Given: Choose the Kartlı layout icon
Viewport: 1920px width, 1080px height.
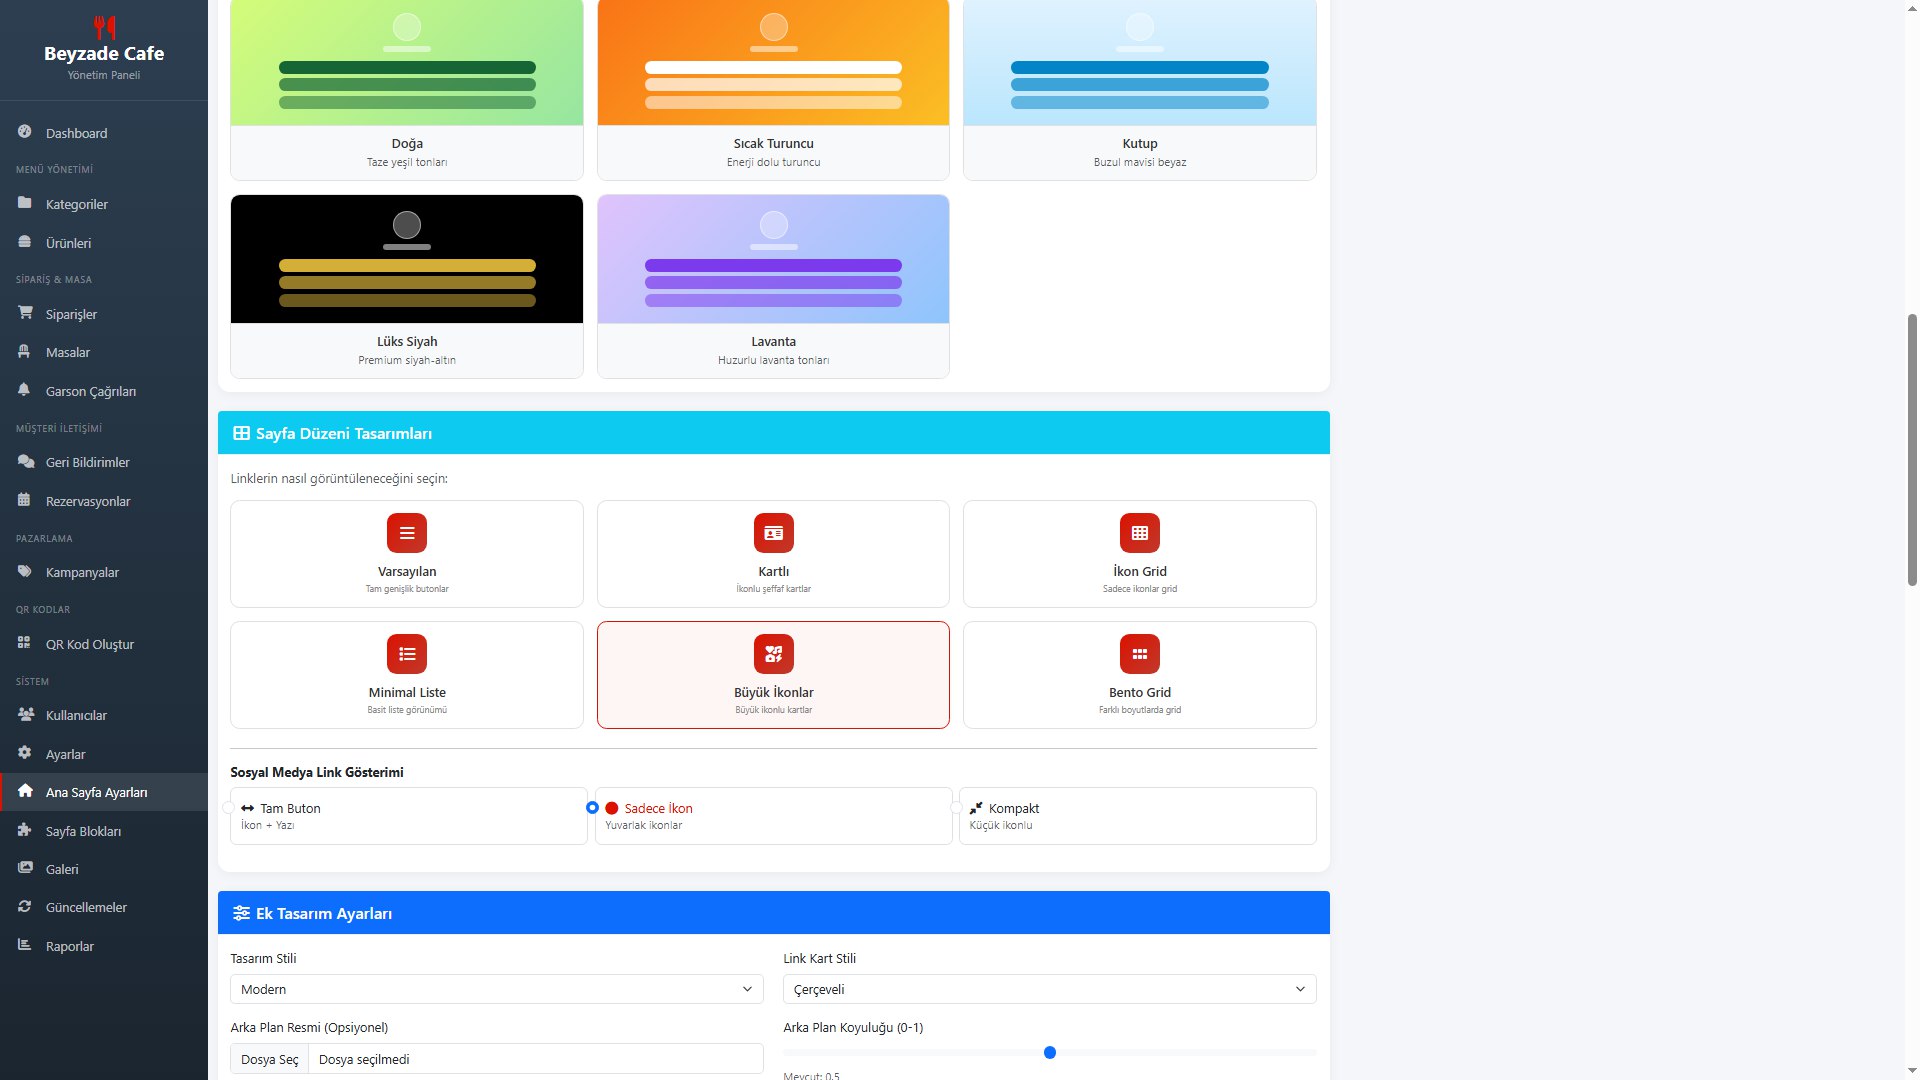Looking at the screenshot, I should click(x=773, y=533).
